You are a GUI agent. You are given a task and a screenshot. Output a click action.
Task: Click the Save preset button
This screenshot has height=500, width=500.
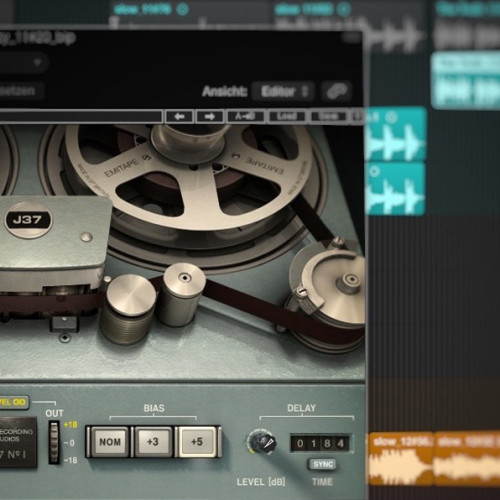pos(328,117)
